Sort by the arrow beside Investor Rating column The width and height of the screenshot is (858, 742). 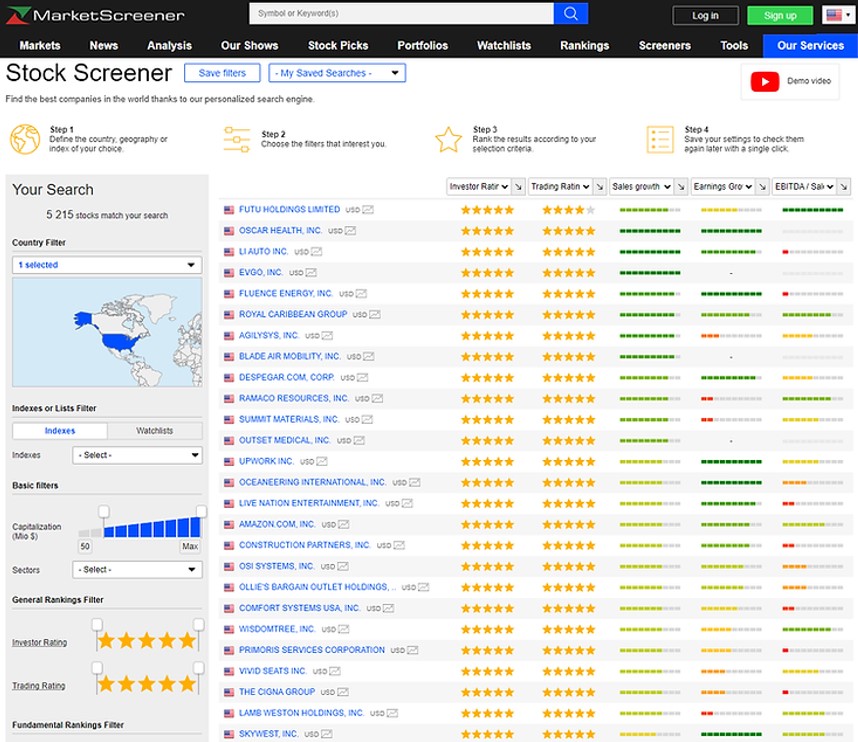coord(518,187)
